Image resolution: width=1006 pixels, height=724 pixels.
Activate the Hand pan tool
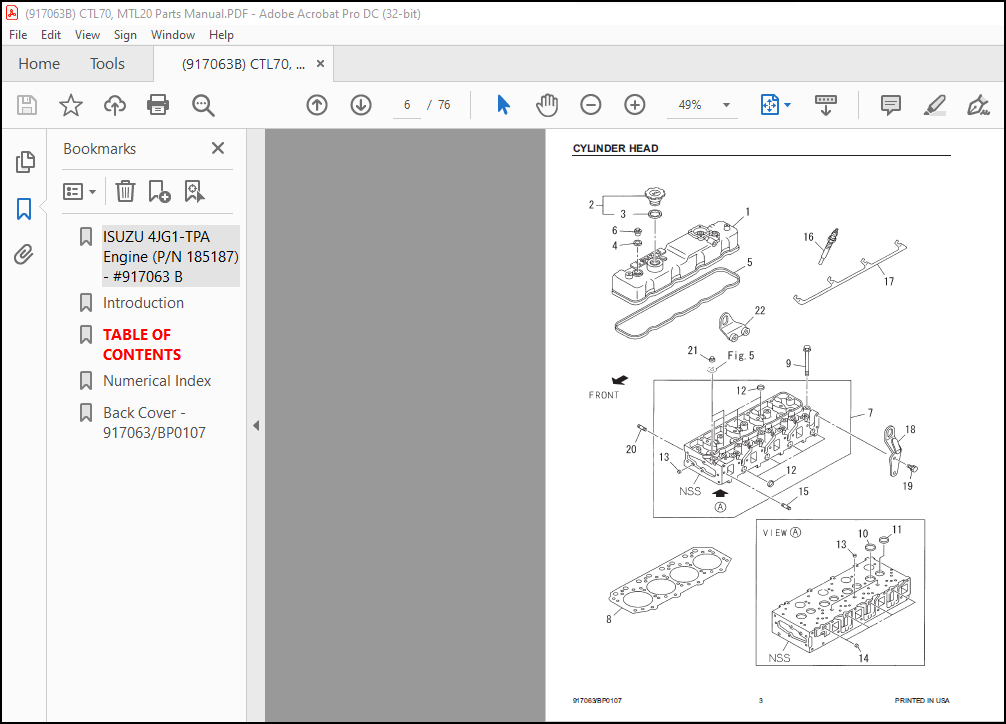click(547, 105)
